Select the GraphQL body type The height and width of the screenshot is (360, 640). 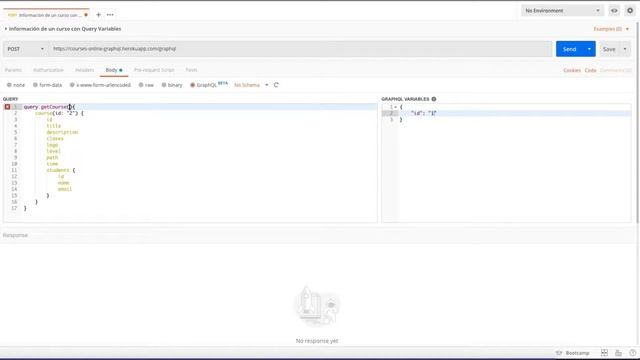[204, 85]
